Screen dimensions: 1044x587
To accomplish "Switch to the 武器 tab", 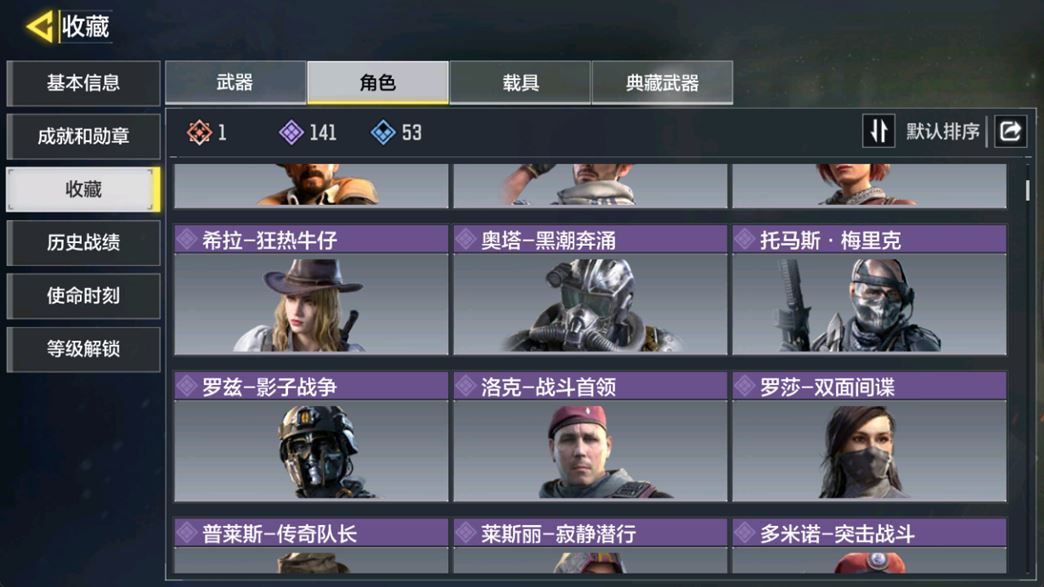I will pyautogui.click(x=235, y=83).
